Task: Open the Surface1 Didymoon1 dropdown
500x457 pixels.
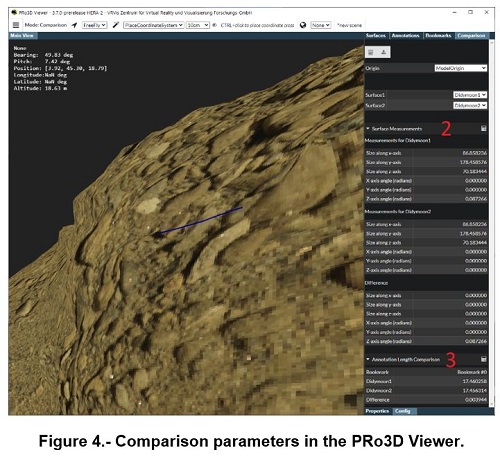Action: [x=470, y=95]
